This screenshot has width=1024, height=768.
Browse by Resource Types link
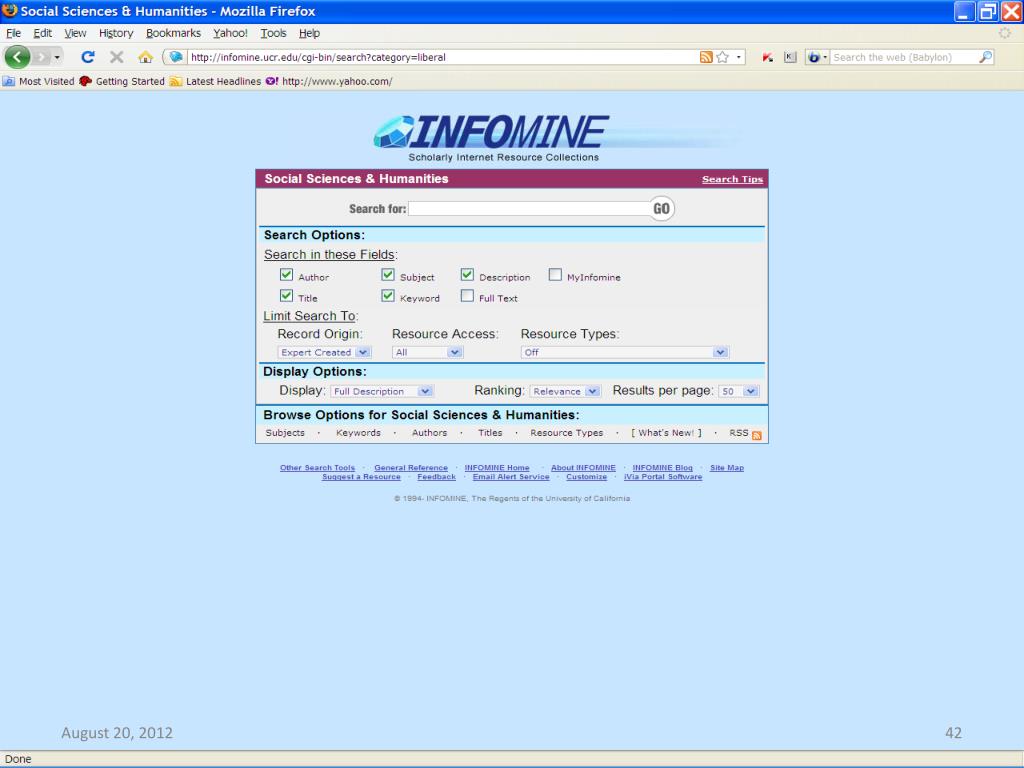[566, 433]
